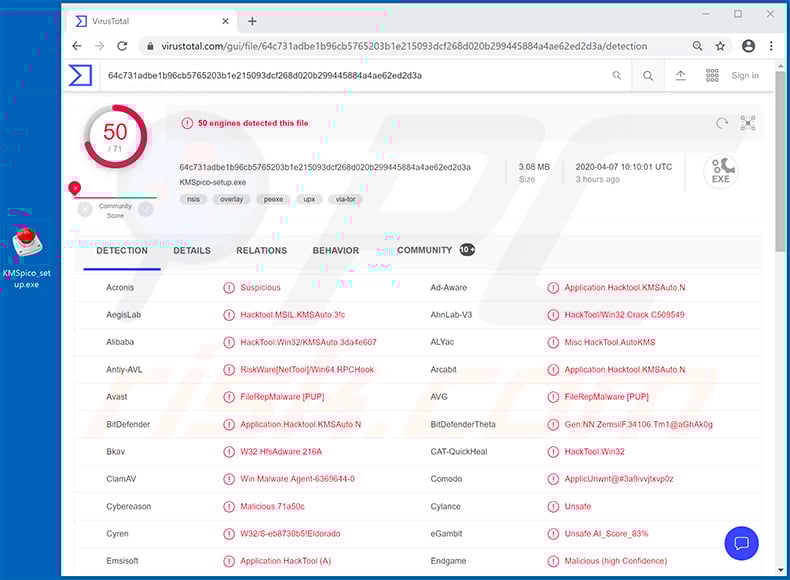Click the AhnLab-V3 HackTool/Win32.Crack result
Image resolution: width=790 pixels, height=580 pixels.
(x=624, y=314)
